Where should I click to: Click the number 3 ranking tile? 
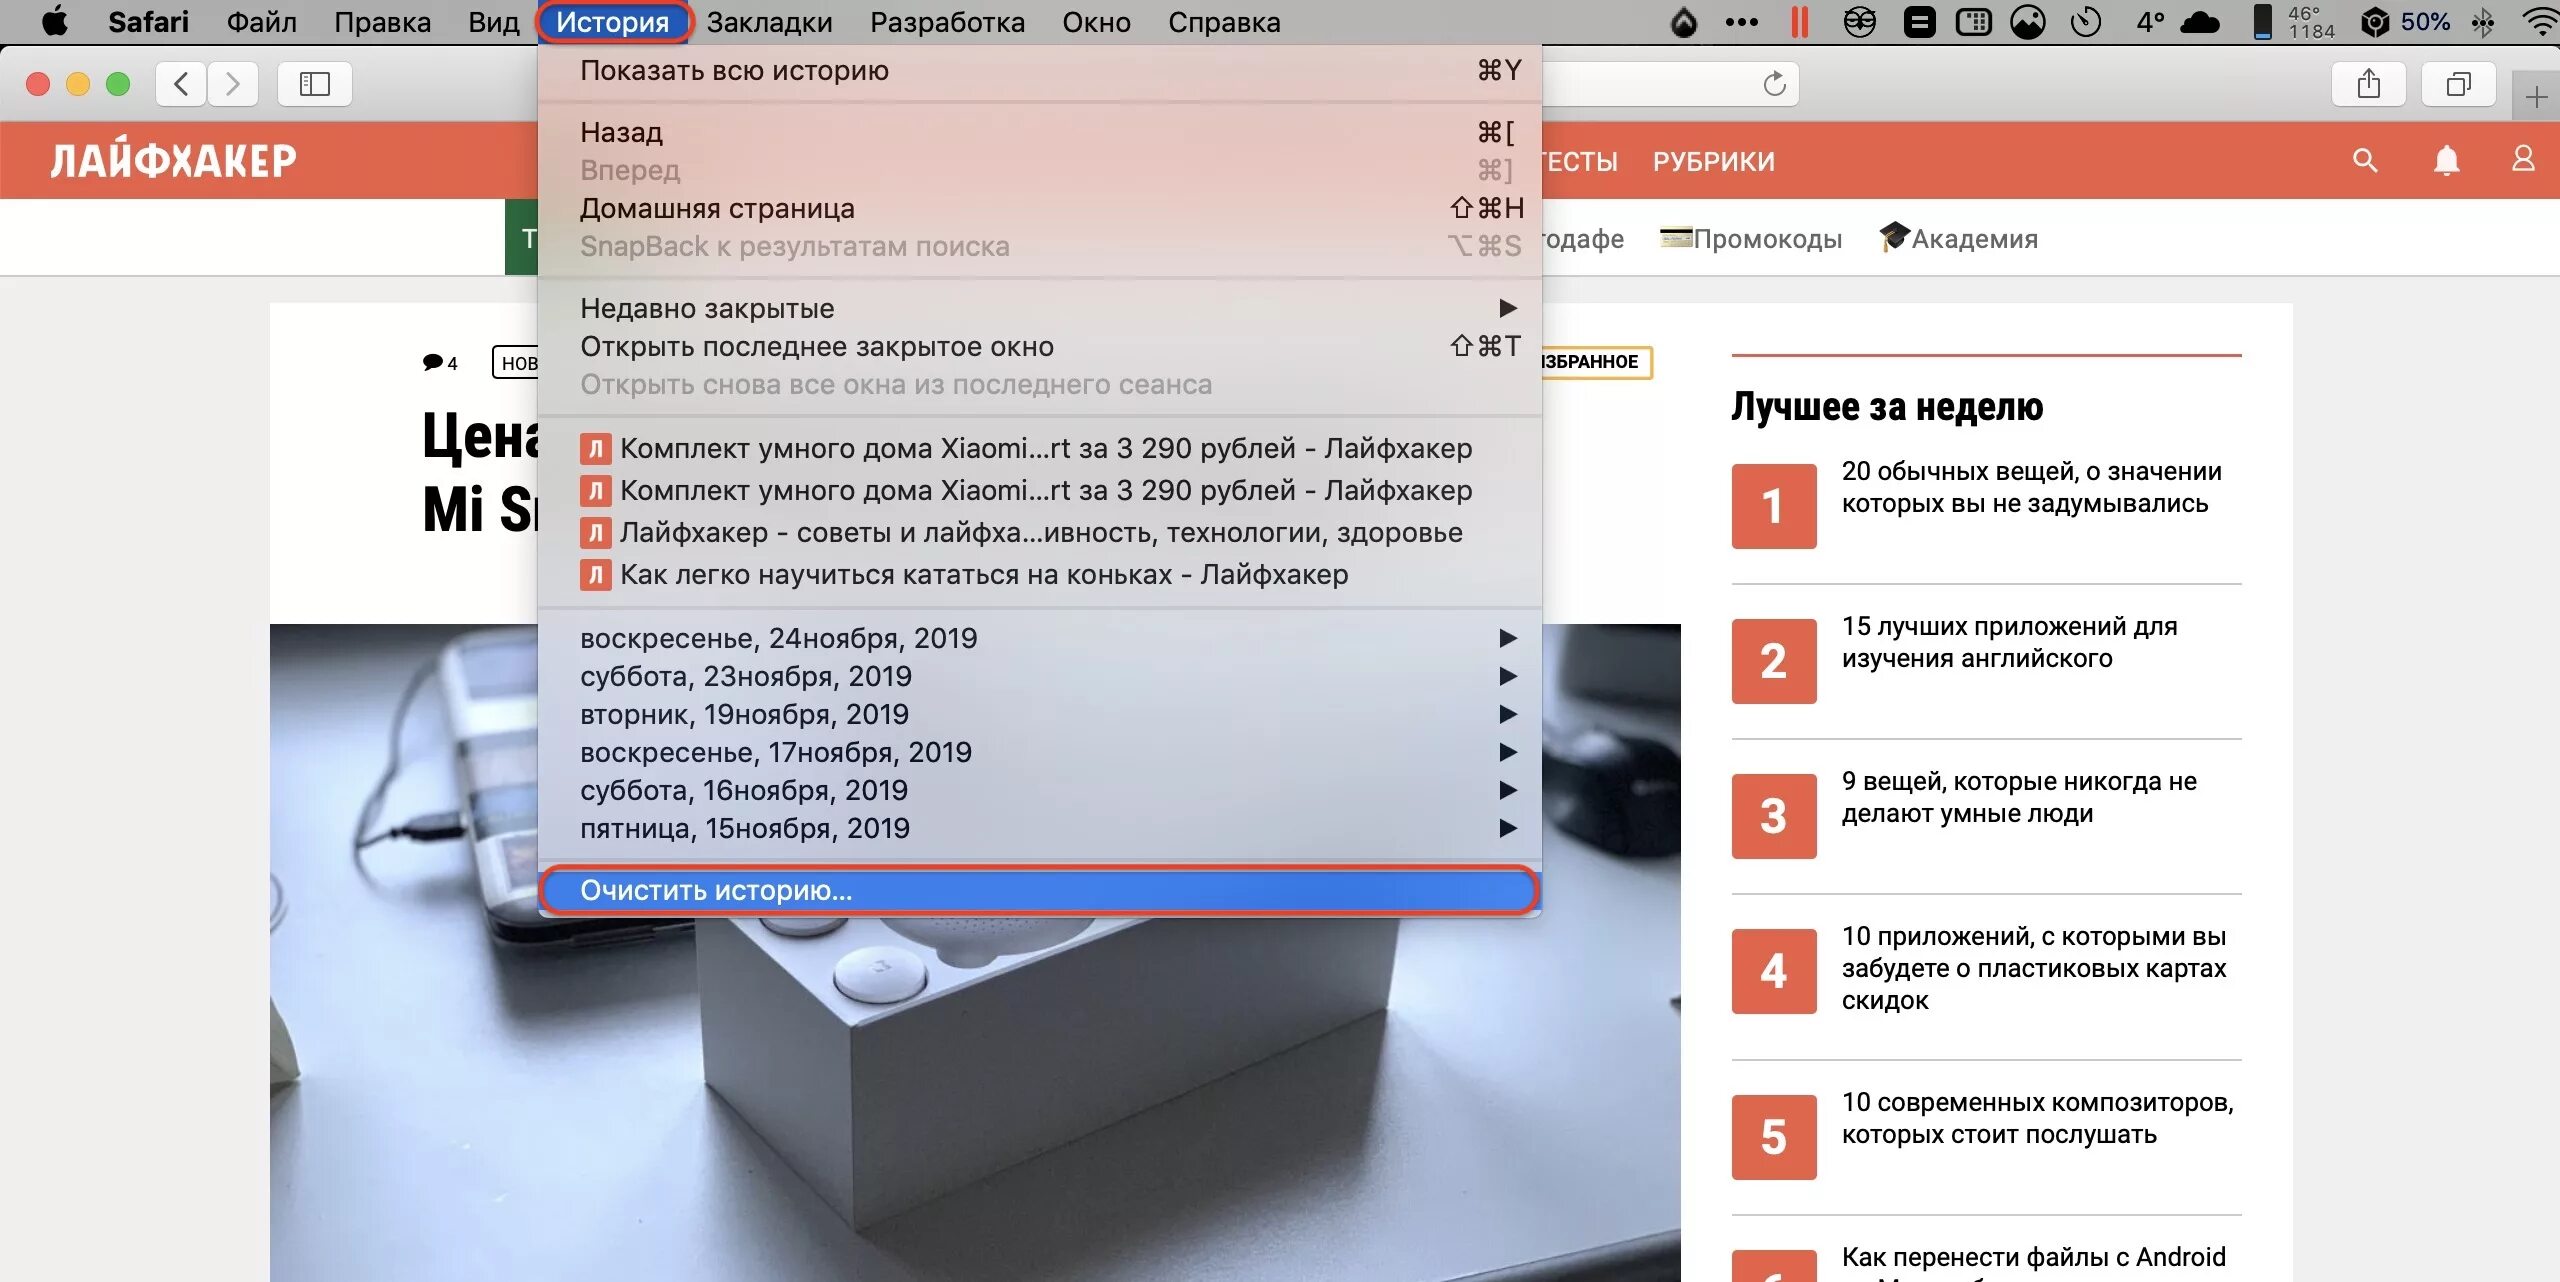click(x=1774, y=816)
